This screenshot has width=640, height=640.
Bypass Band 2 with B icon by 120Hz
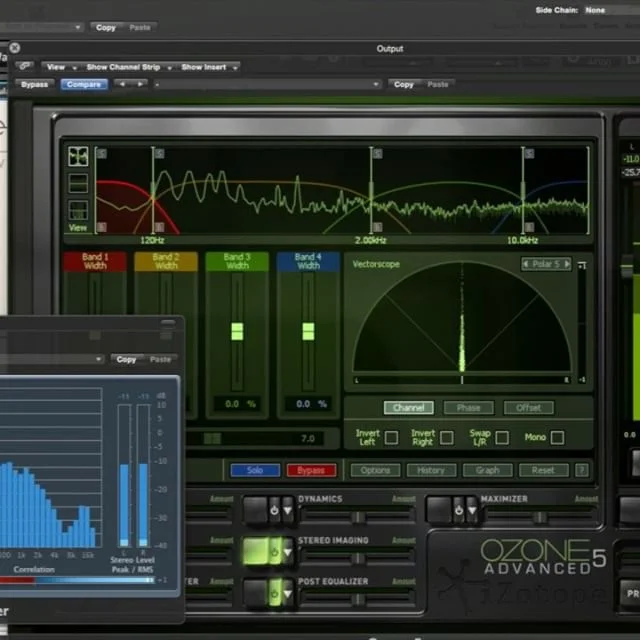(160, 227)
